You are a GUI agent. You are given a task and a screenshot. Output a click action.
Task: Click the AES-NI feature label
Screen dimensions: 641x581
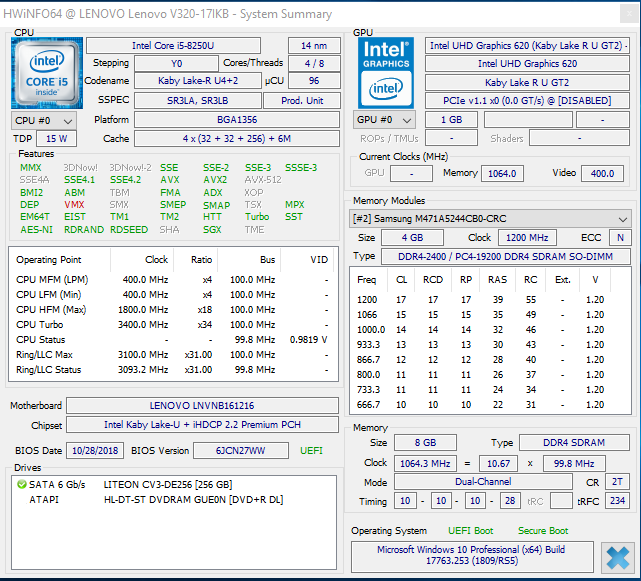pos(36,229)
